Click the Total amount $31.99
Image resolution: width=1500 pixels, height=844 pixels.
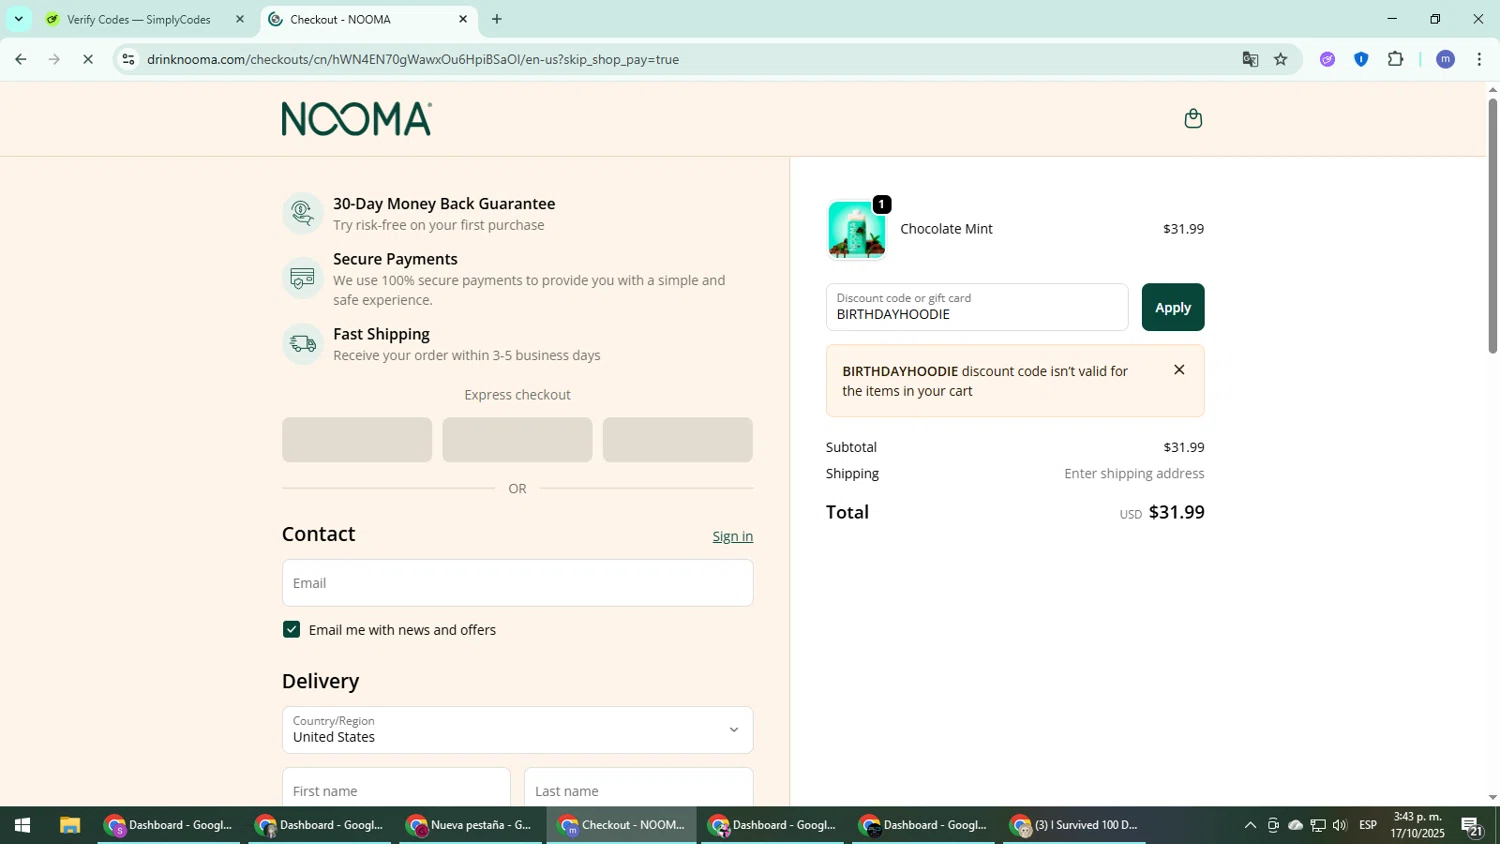tap(1176, 512)
